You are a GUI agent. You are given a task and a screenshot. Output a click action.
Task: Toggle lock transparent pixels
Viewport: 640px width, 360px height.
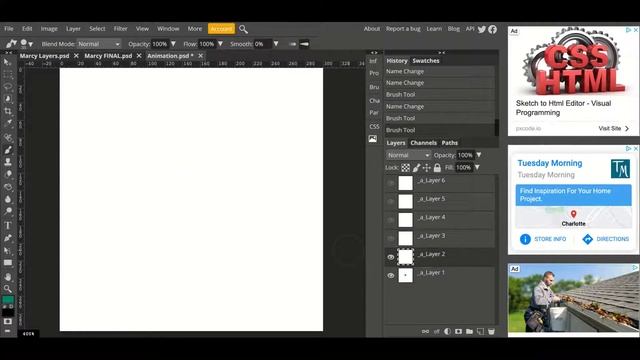[x=405, y=168]
